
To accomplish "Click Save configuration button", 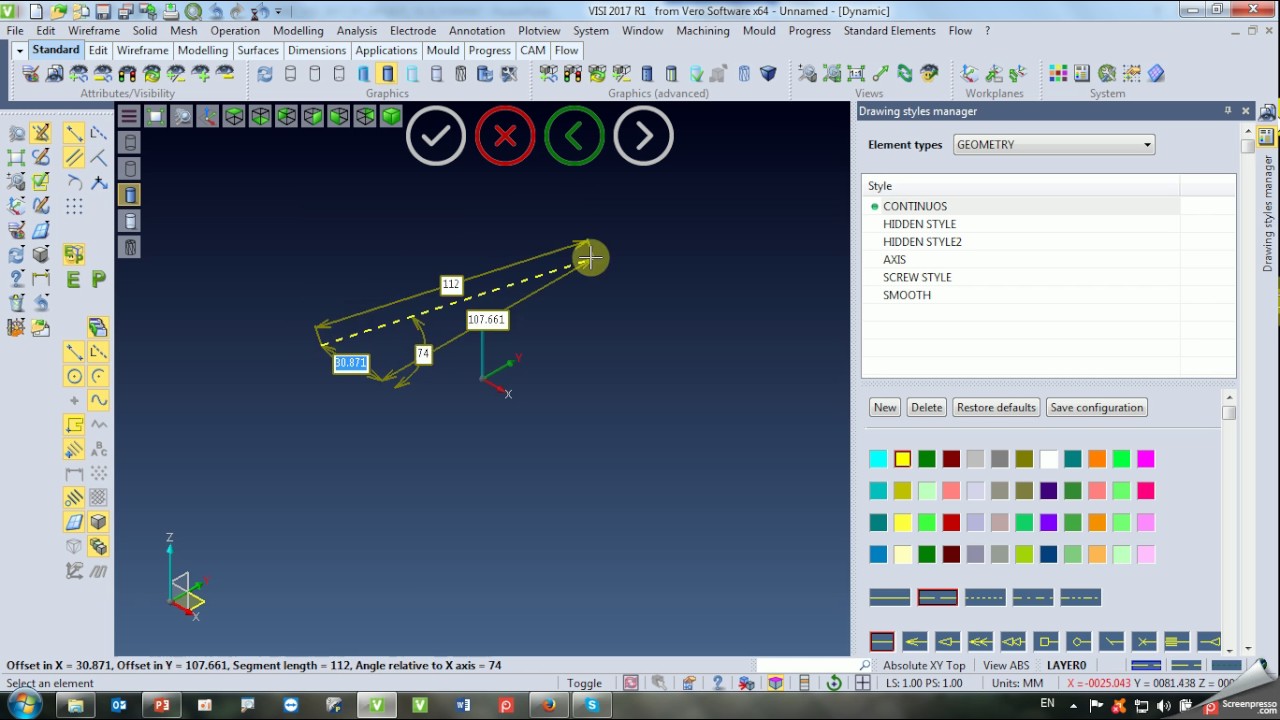I will 1097,408.
